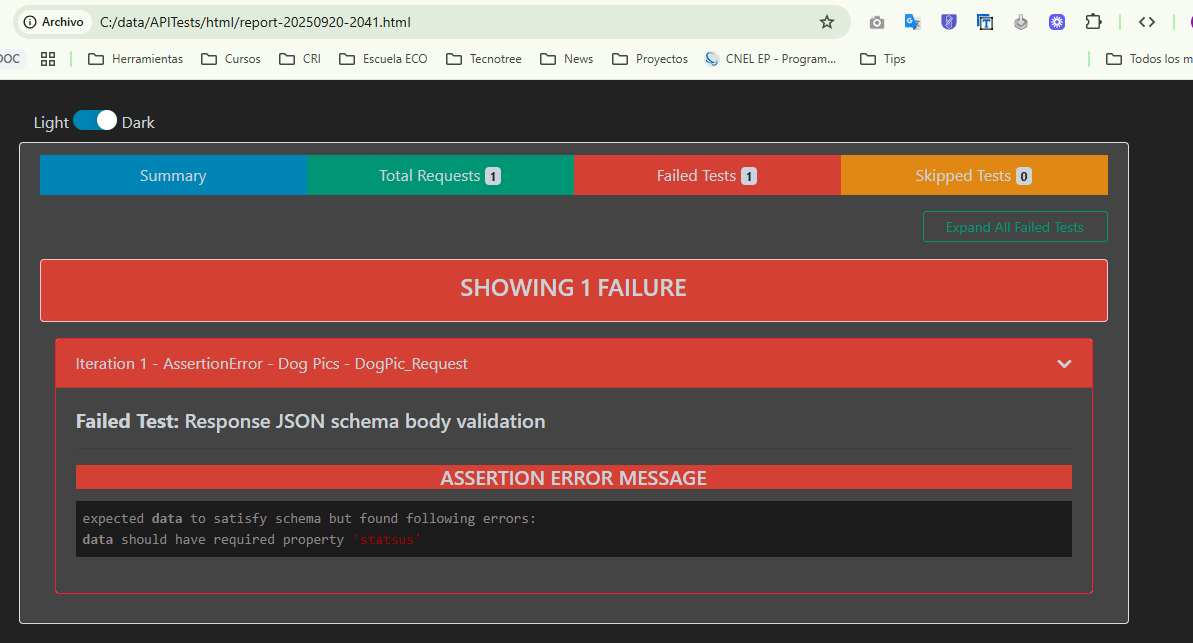Open the Todos los marcadores folder
The height and width of the screenshot is (643, 1193).
pos(1150,59)
